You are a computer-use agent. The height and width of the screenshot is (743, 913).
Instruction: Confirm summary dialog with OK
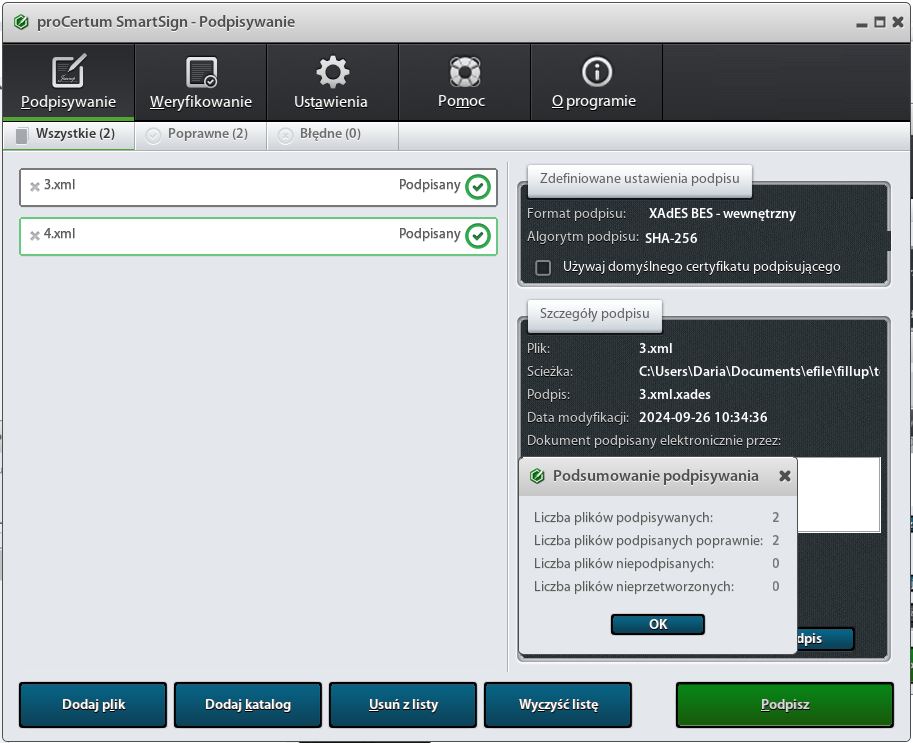(658, 624)
